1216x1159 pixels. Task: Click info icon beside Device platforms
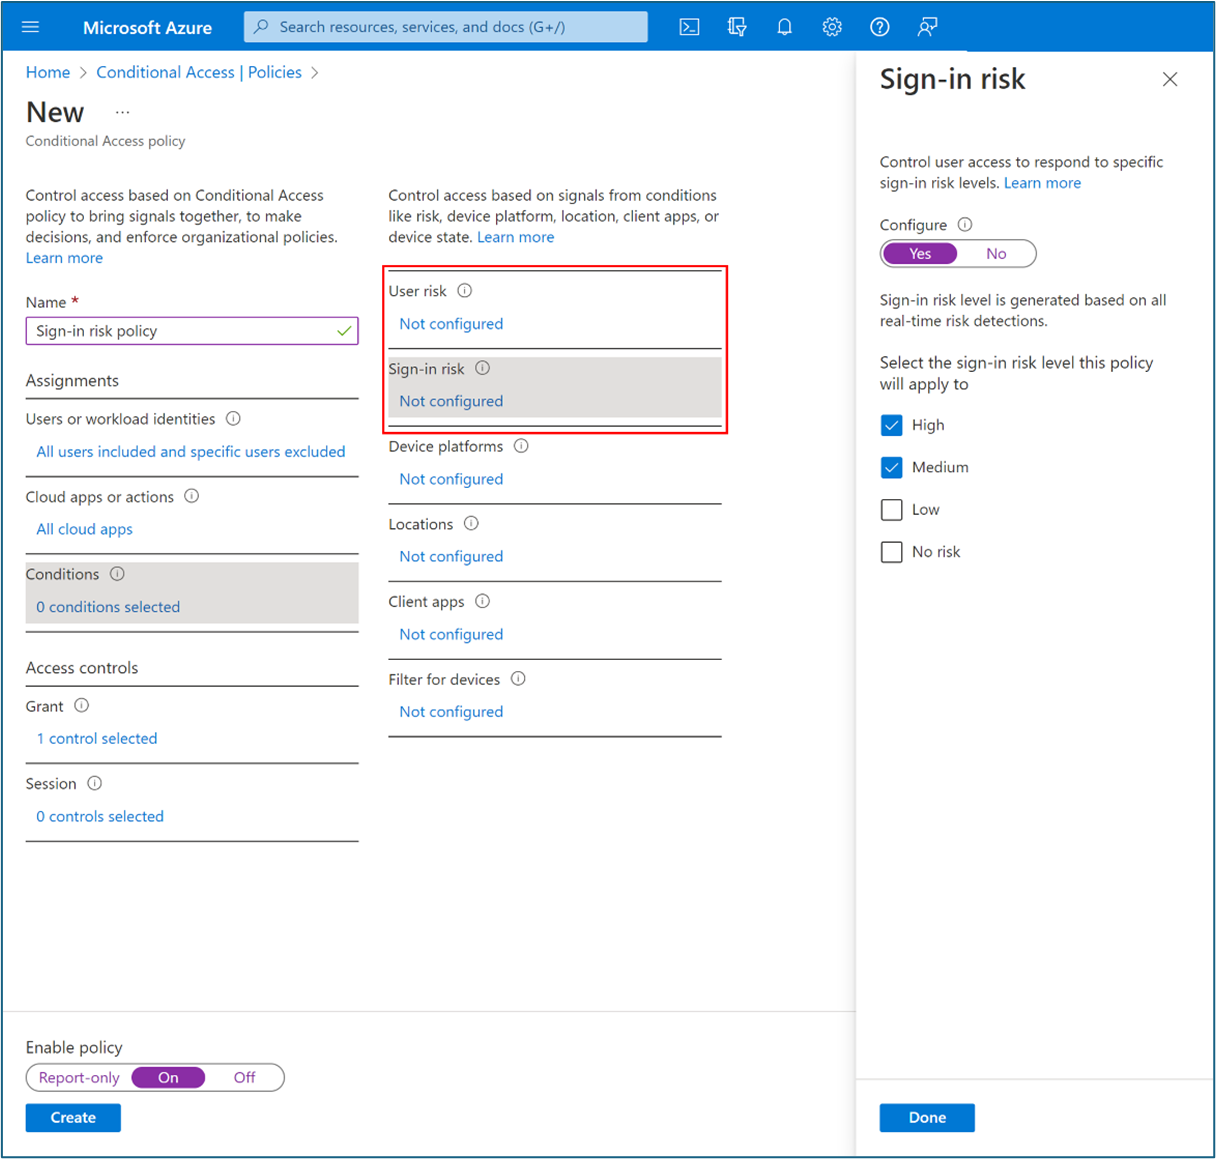(521, 446)
